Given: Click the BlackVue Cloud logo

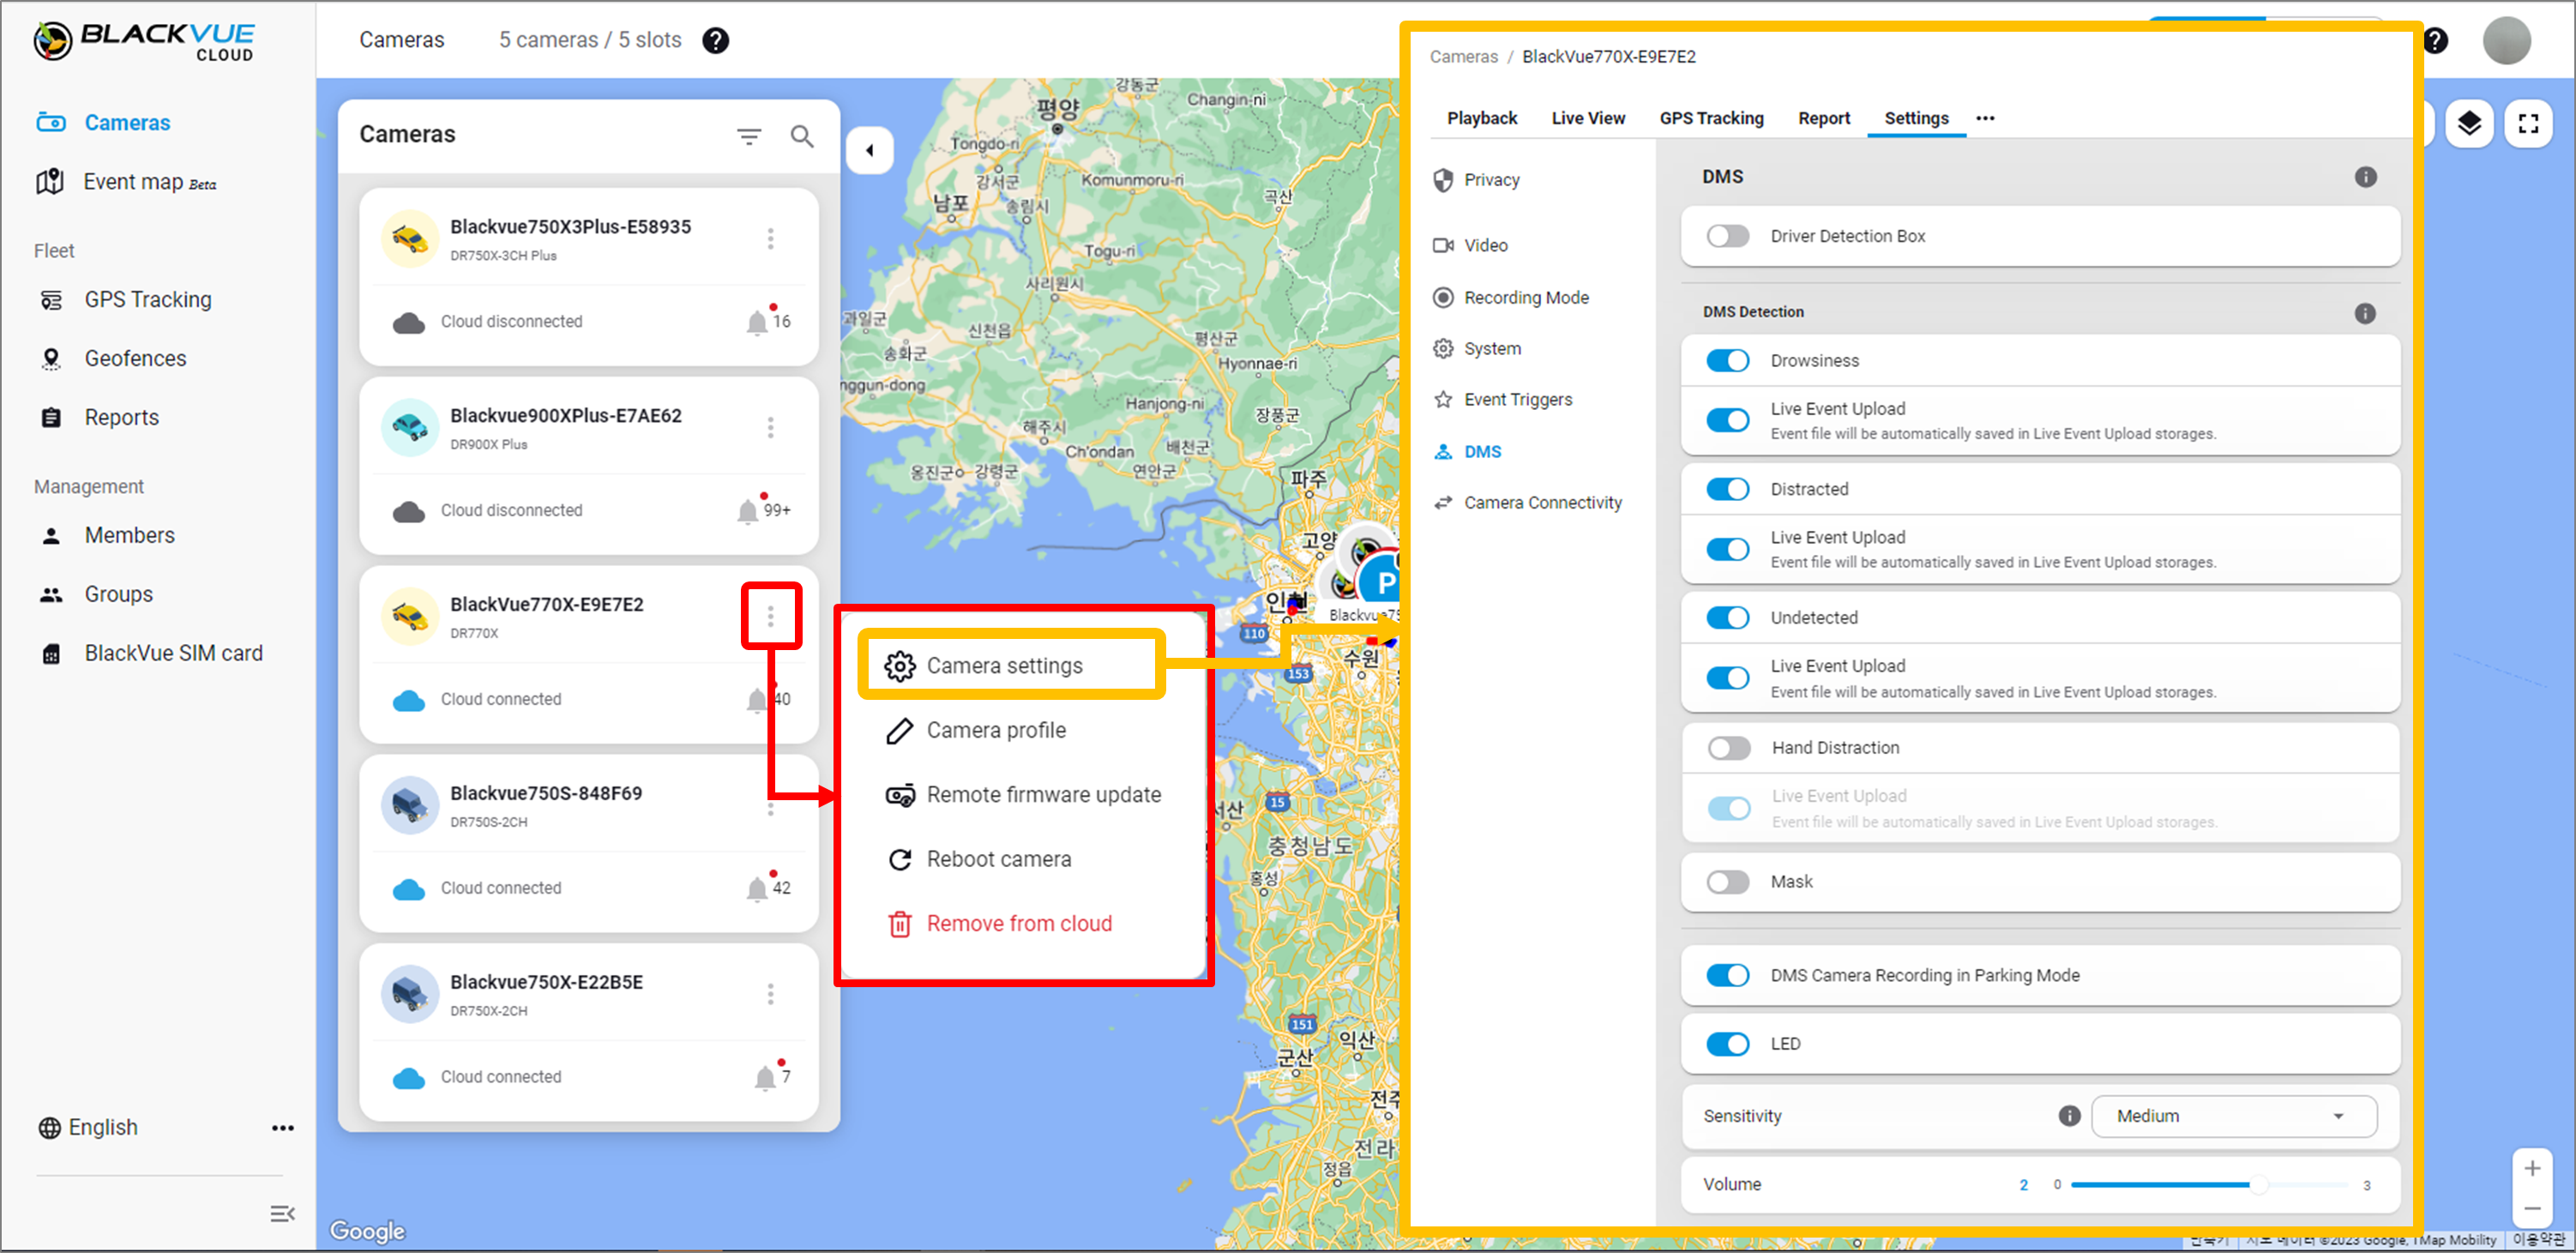Looking at the screenshot, I should click(144, 42).
